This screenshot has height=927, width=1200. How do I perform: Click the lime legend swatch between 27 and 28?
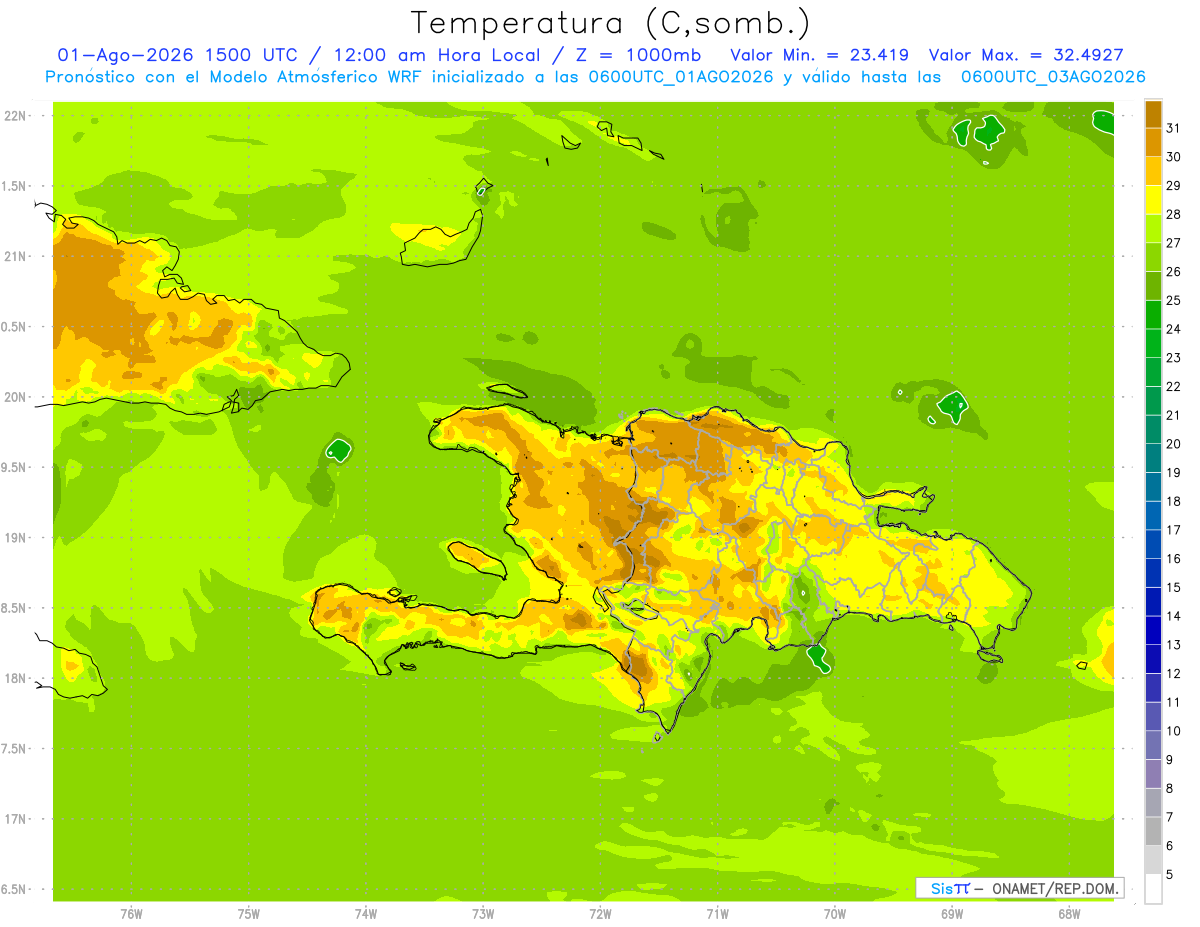[x=1153, y=228]
